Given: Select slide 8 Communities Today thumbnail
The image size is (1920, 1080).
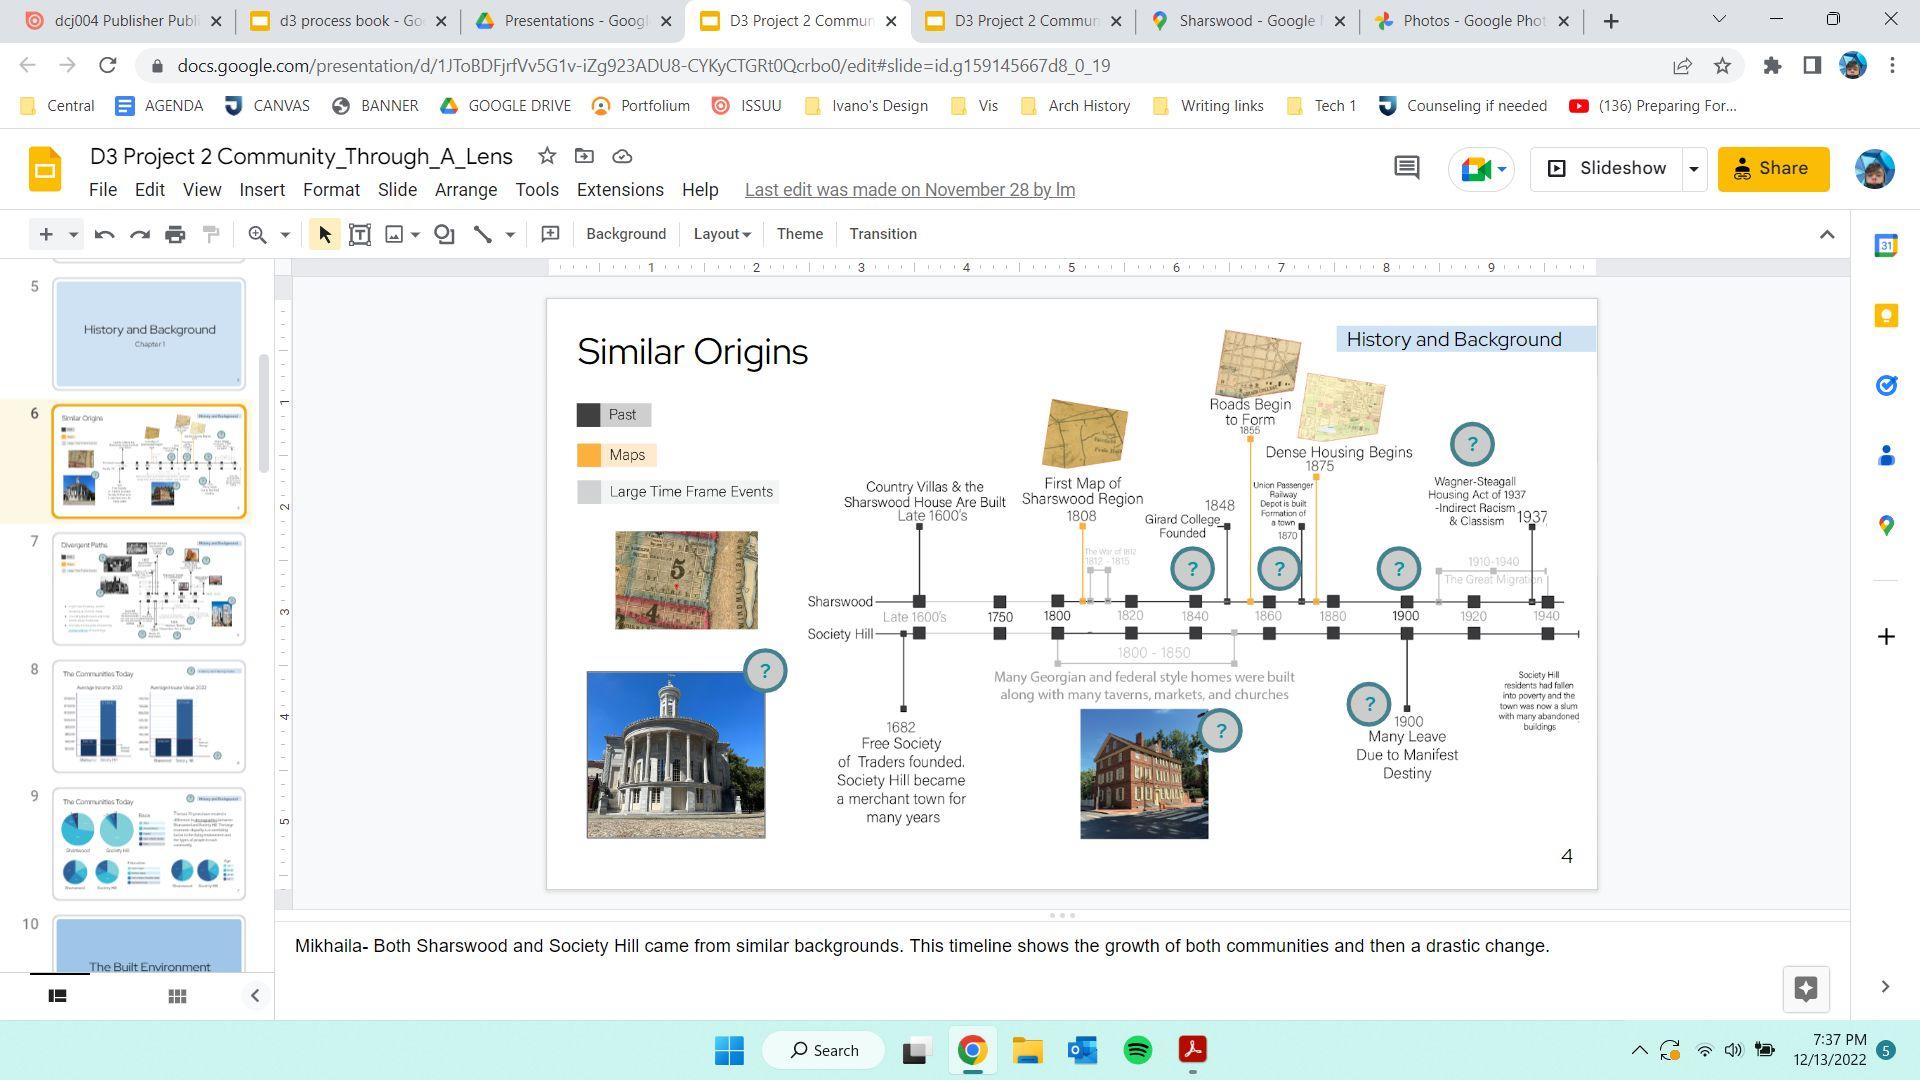Looking at the screenshot, I should click(149, 716).
